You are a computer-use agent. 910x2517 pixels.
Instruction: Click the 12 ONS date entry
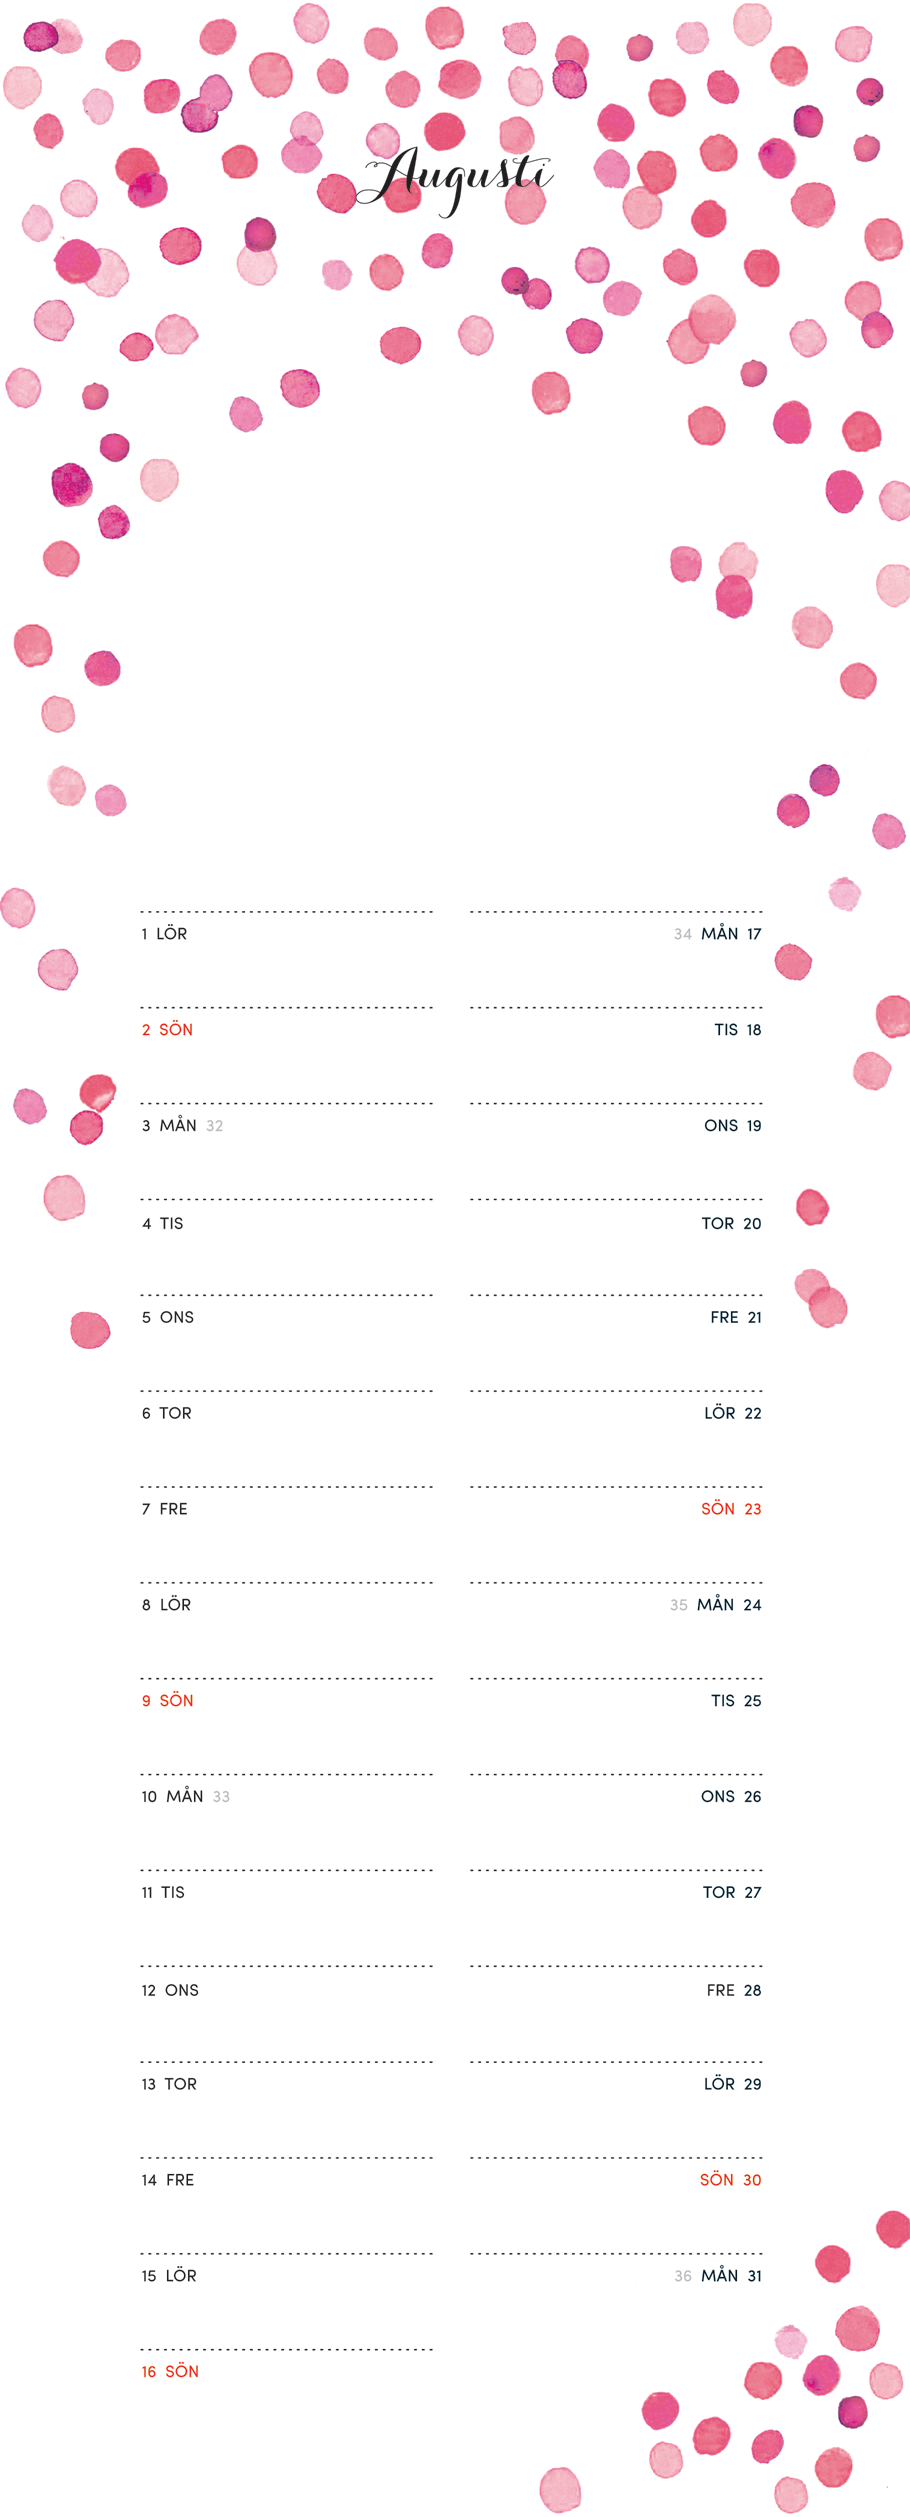pyautogui.click(x=170, y=1991)
